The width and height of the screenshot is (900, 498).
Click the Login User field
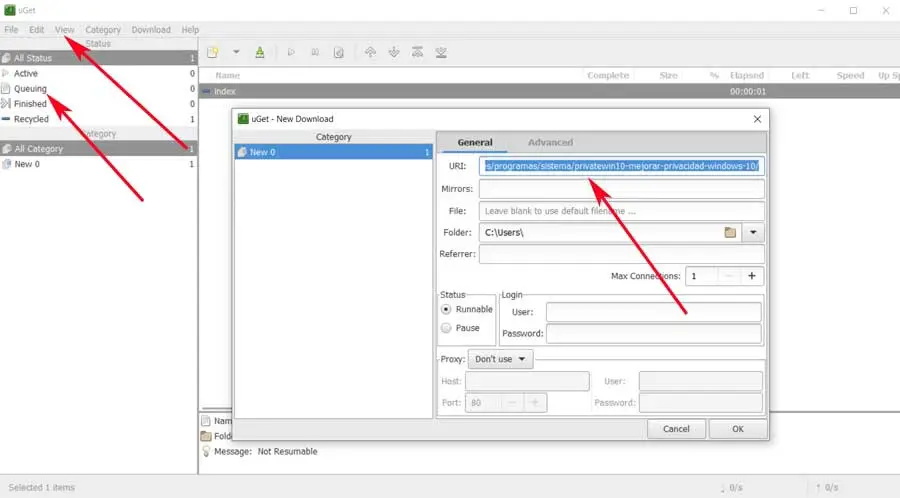tap(654, 312)
